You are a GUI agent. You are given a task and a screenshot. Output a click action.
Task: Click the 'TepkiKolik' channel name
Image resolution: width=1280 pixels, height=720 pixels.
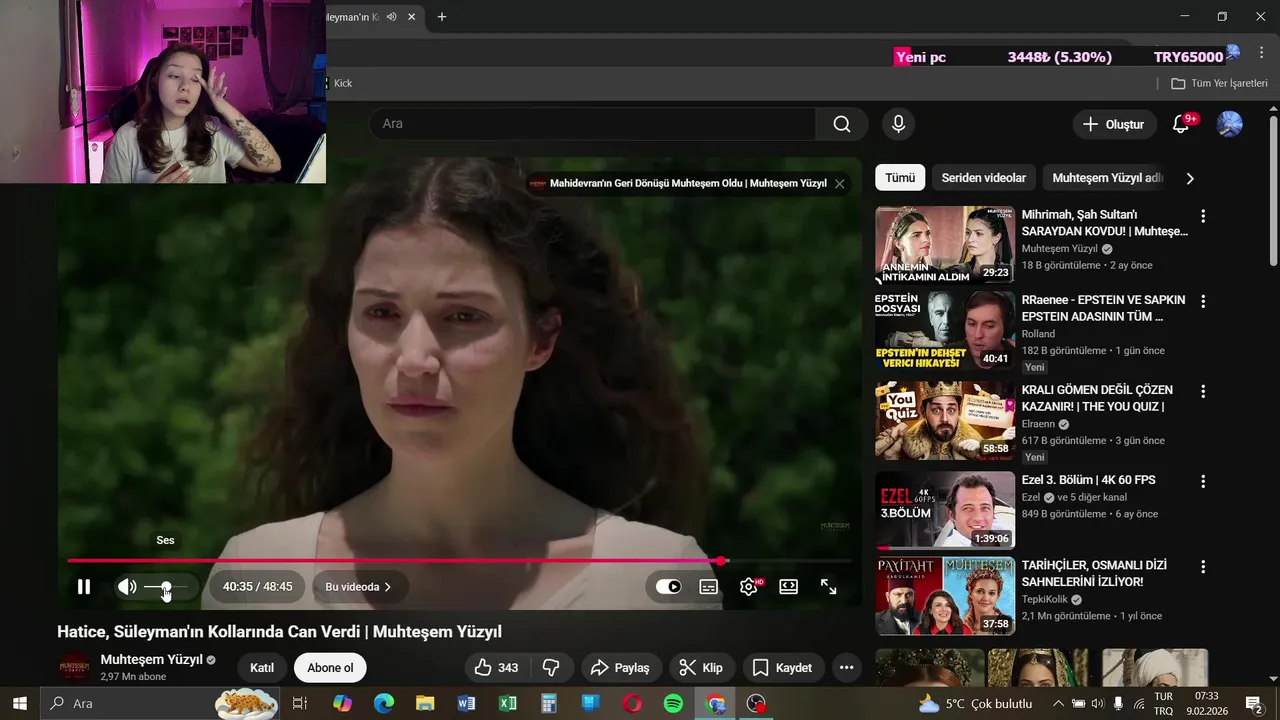(x=1045, y=600)
